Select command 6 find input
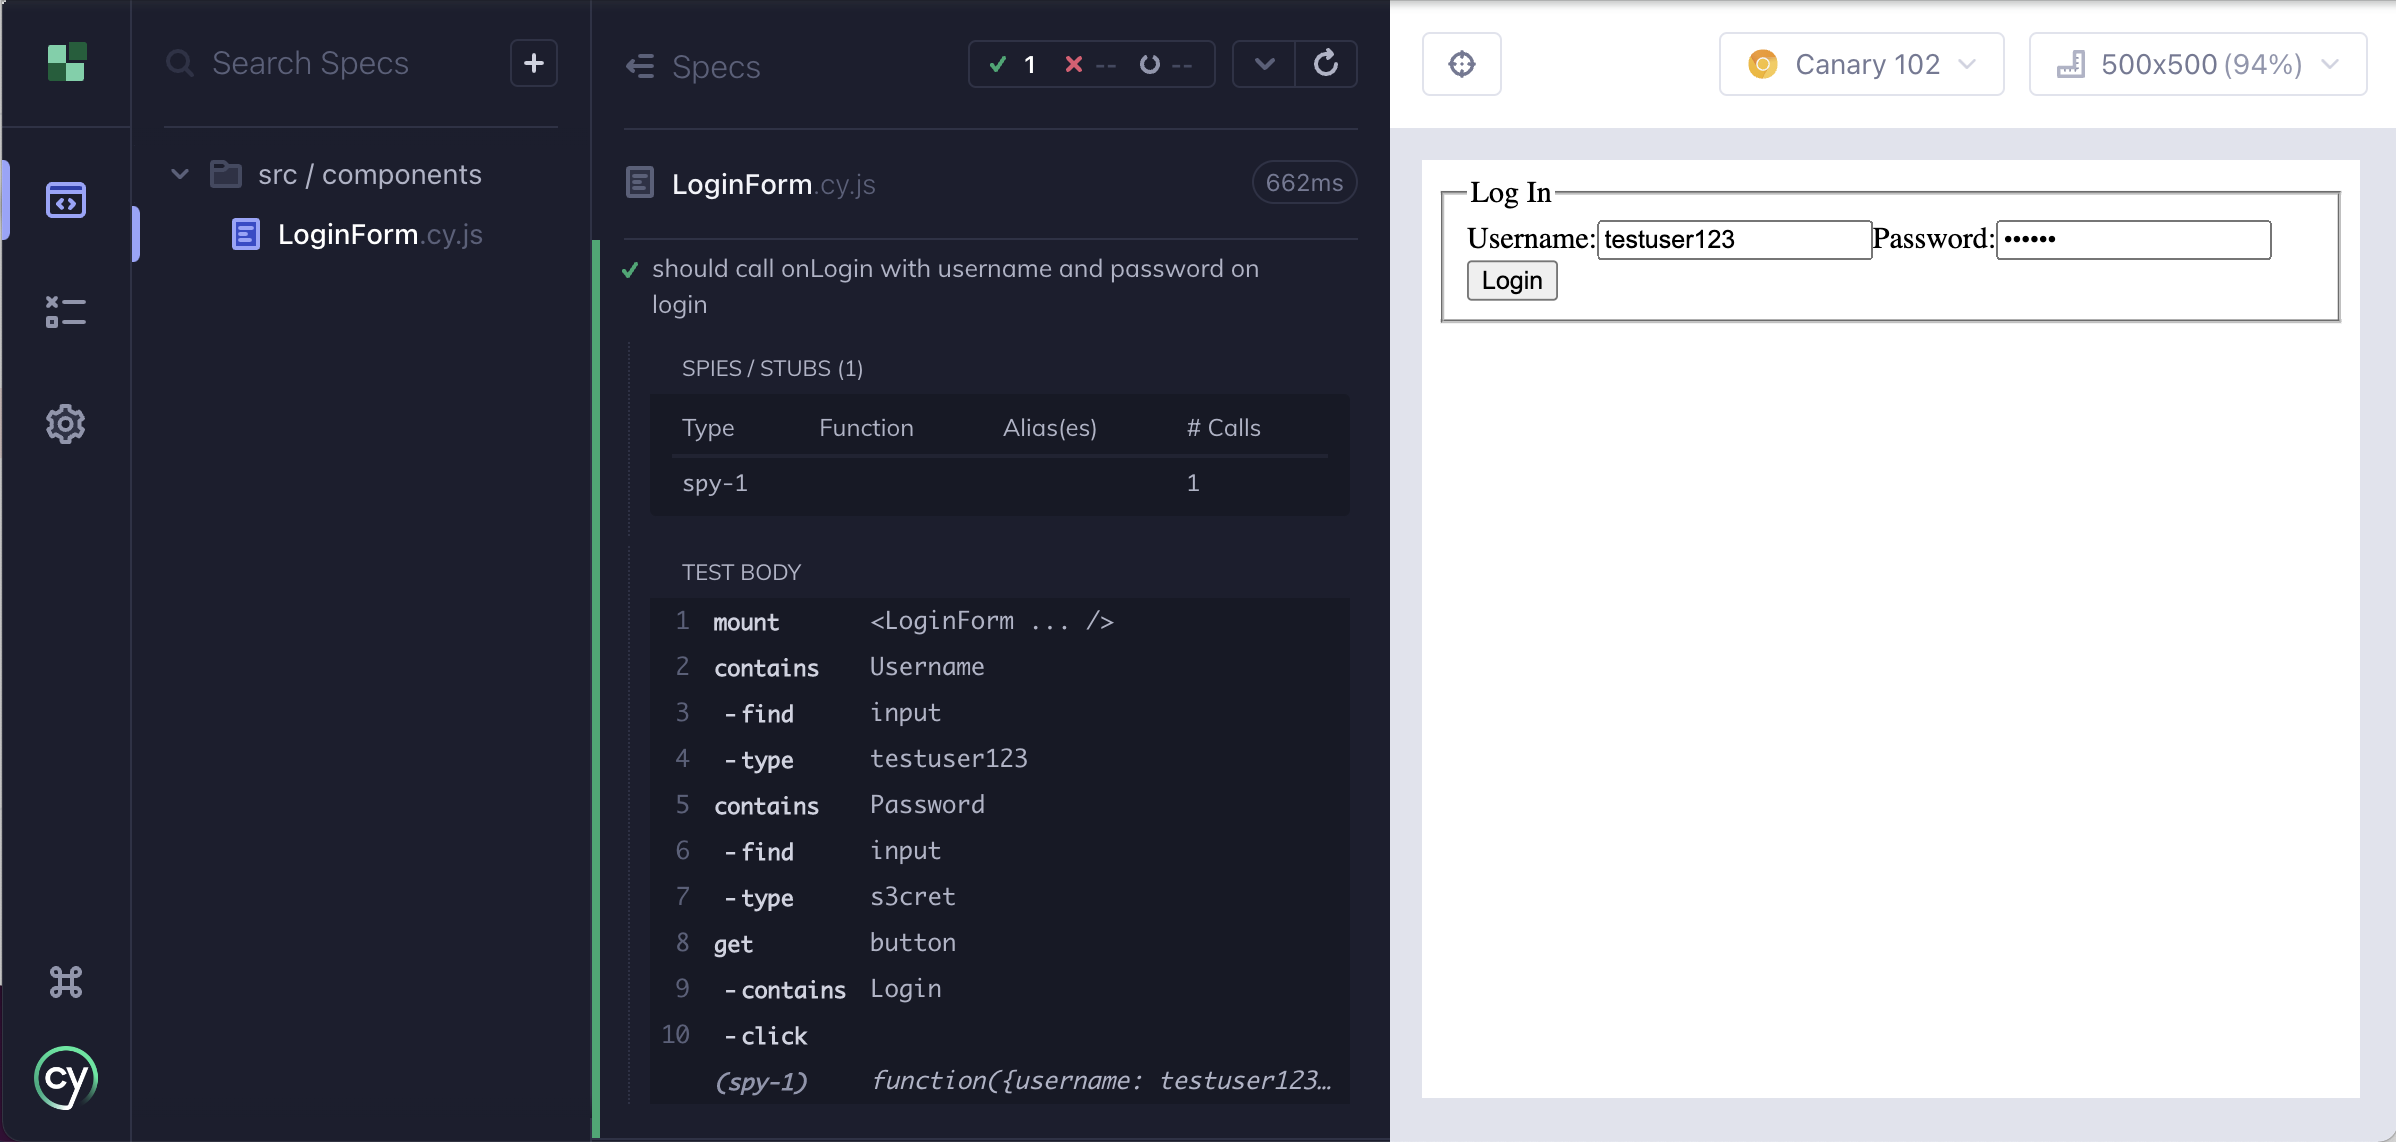This screenshot has width=2396, height=1142. (x=1000, y=851)
